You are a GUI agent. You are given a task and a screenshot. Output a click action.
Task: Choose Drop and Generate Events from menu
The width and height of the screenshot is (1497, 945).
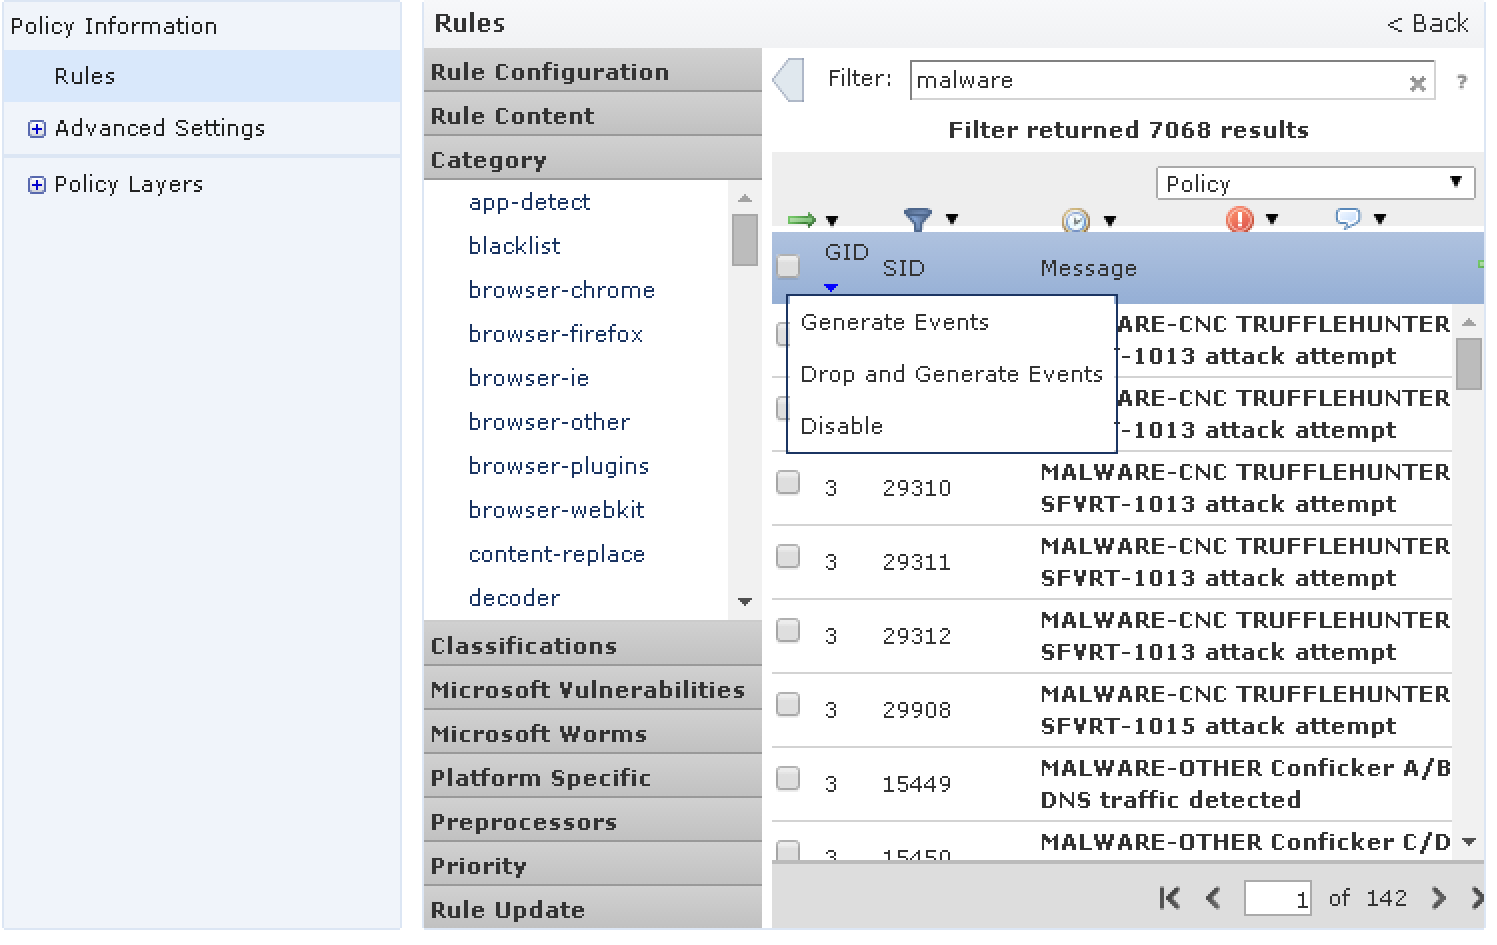(951, 374)
